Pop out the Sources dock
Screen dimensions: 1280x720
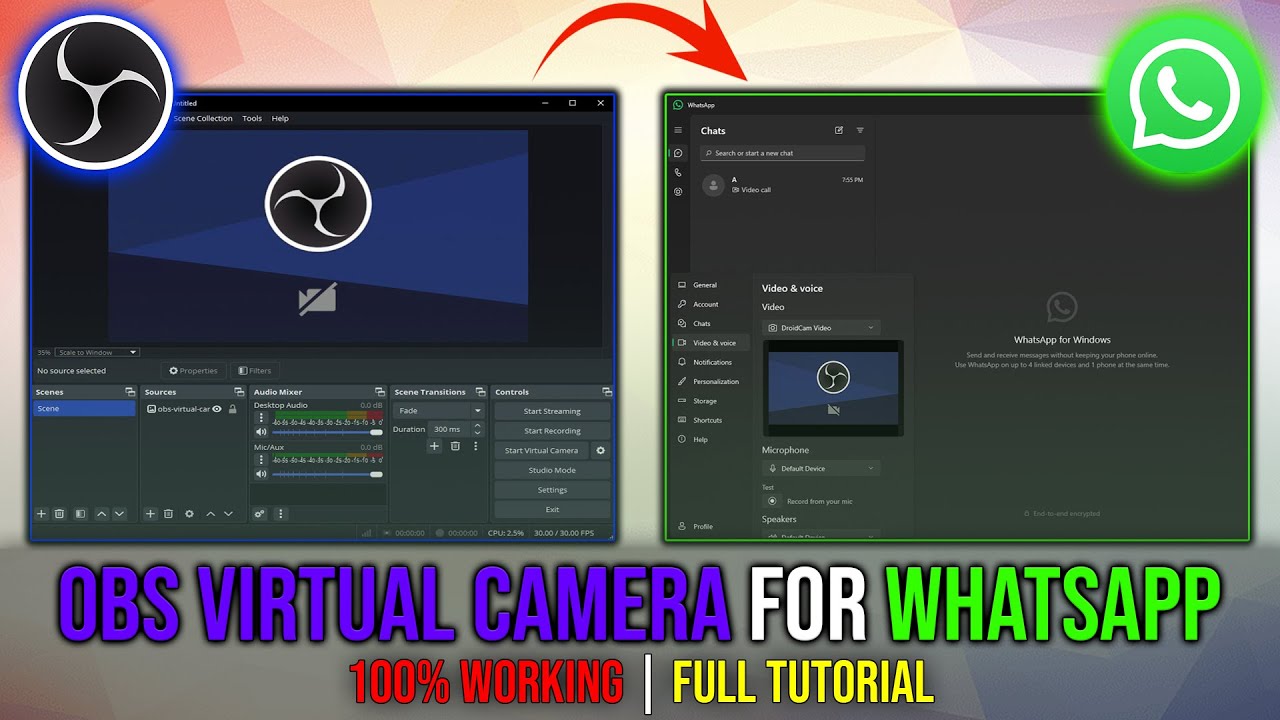pyautogui.click(x=239, y=392)
